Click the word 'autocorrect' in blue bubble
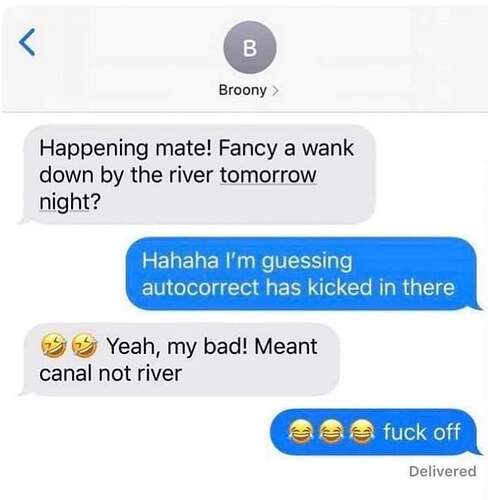Image resolution: width=488 pixels, height=500 pixels. click(201, 287)
